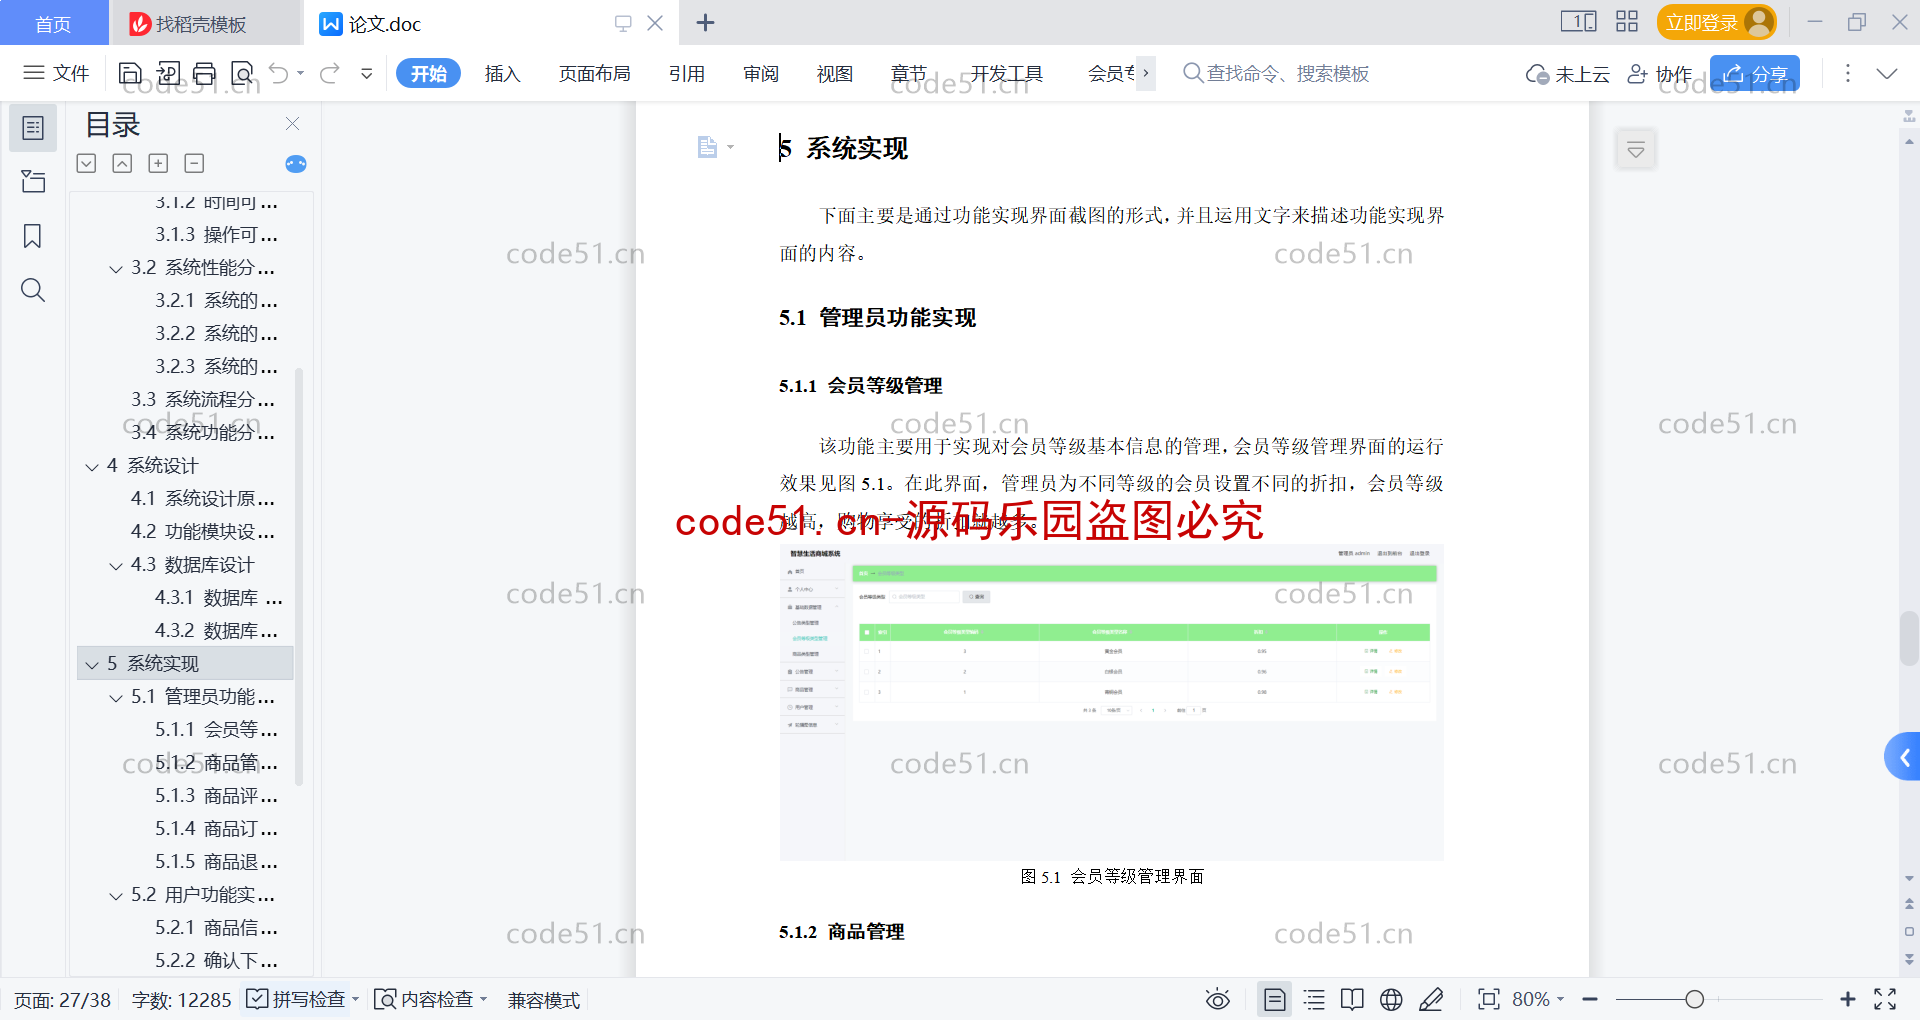The width and height of the screenshot is (1920, 1020).
Task: Click the 协作 collaboration button
Action: point(1660,74)
